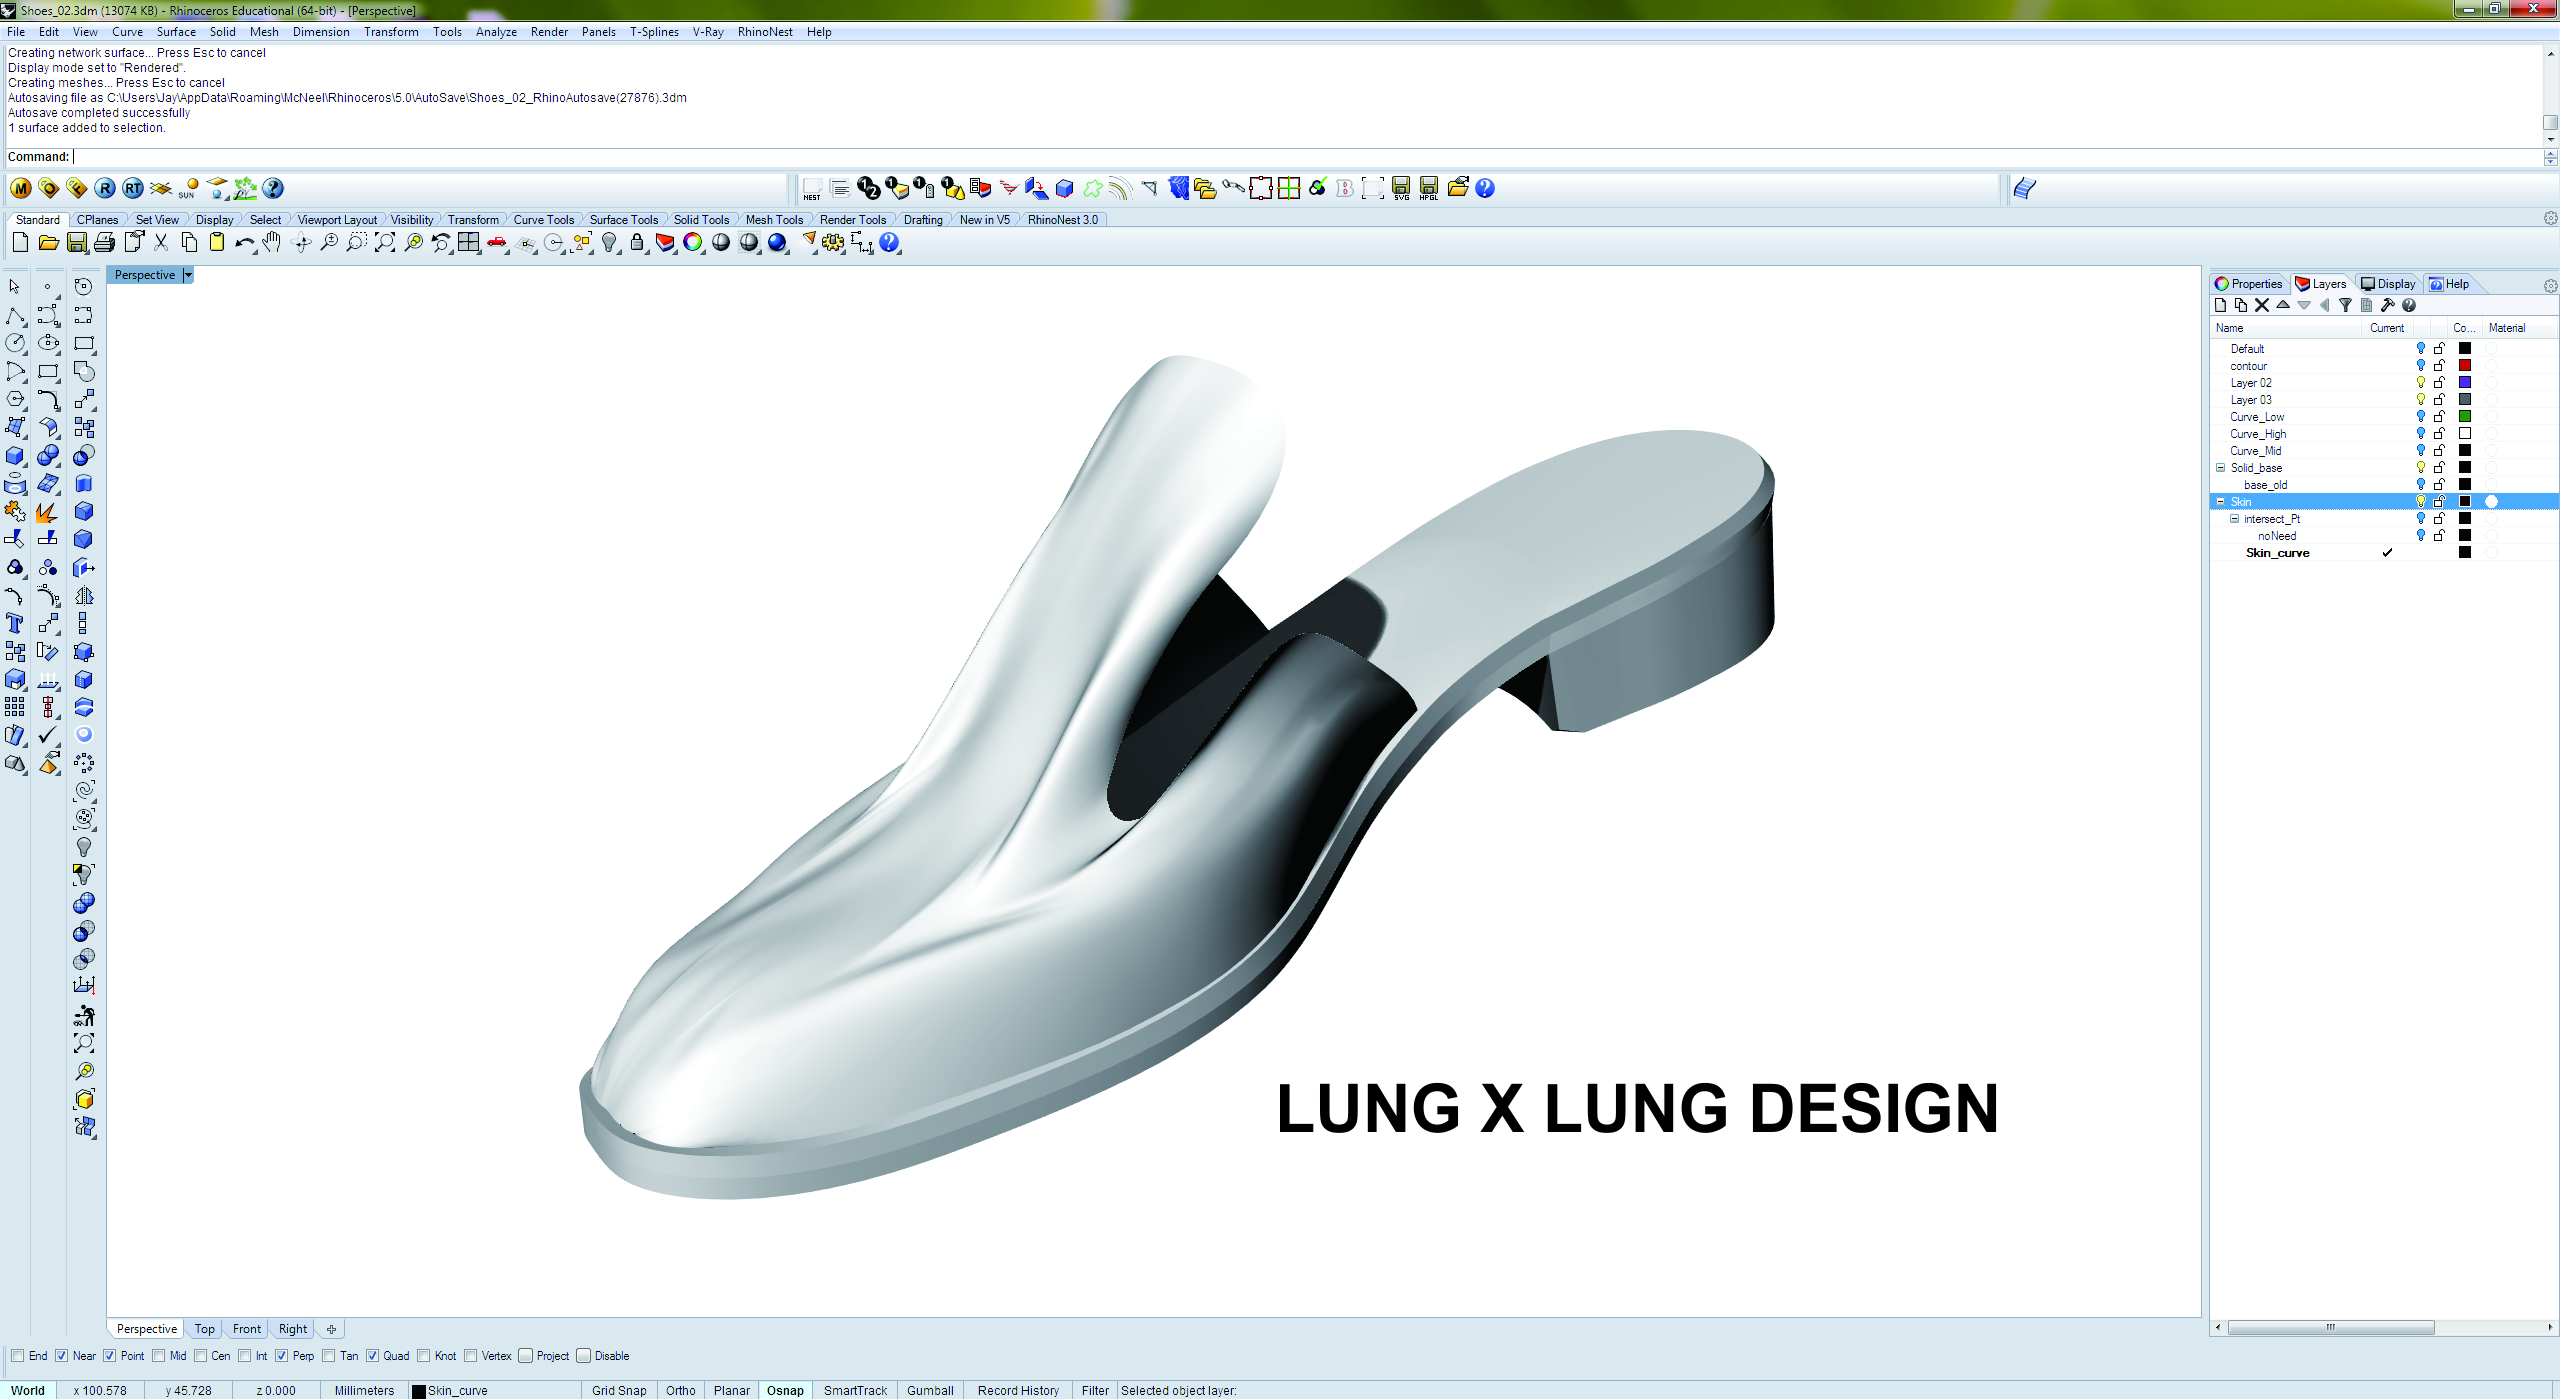This screenshot has width=2560, height=1399.
Task: Uncheck the Perp osnap checkbox
Action: coord(281,1356)
